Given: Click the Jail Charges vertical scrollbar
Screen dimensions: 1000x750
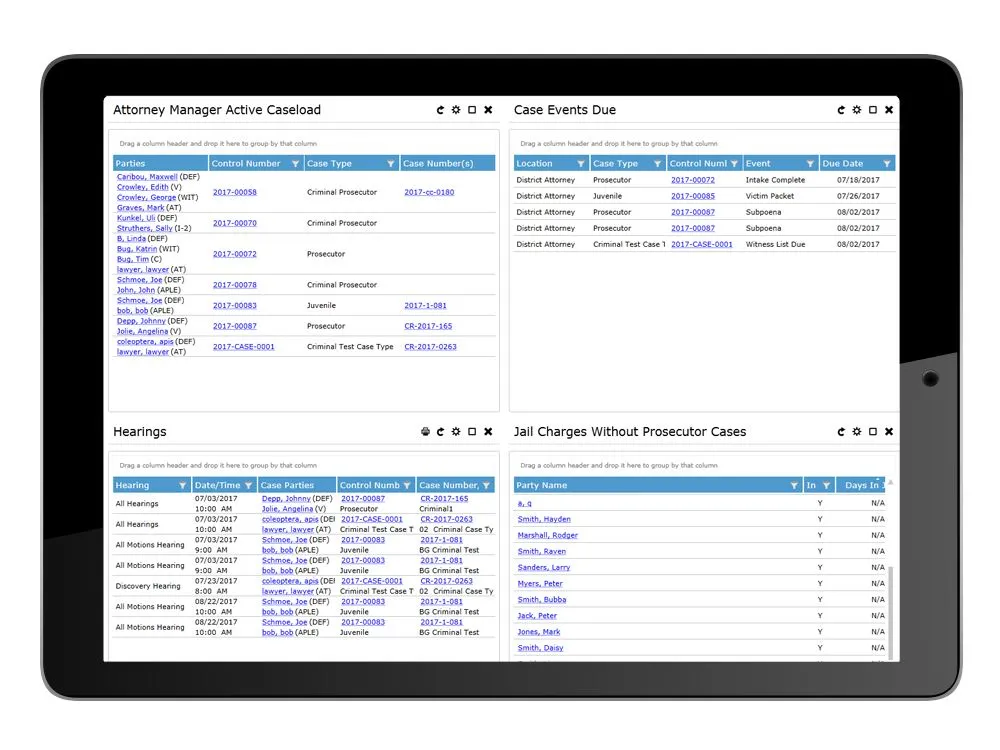Looking at the screenshot, I should [890, 600].
